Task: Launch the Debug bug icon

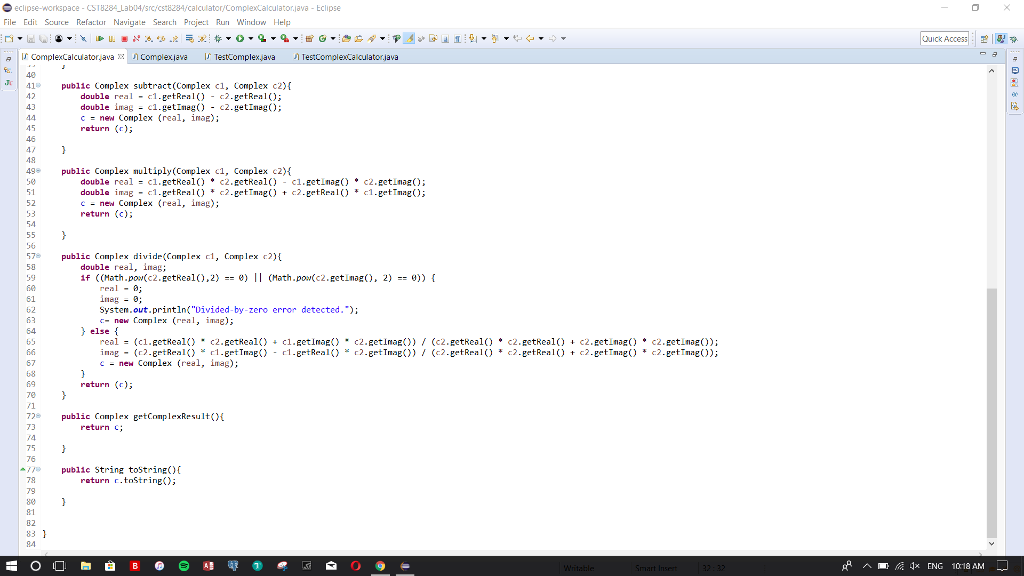Action: [217, 36]
